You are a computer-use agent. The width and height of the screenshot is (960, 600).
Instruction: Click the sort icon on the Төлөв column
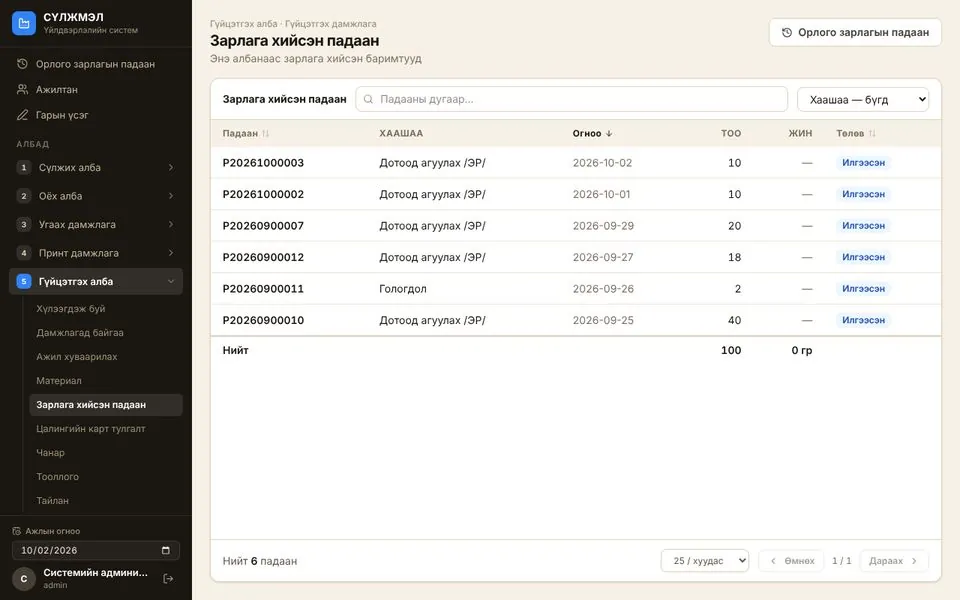tap(872, 133)
